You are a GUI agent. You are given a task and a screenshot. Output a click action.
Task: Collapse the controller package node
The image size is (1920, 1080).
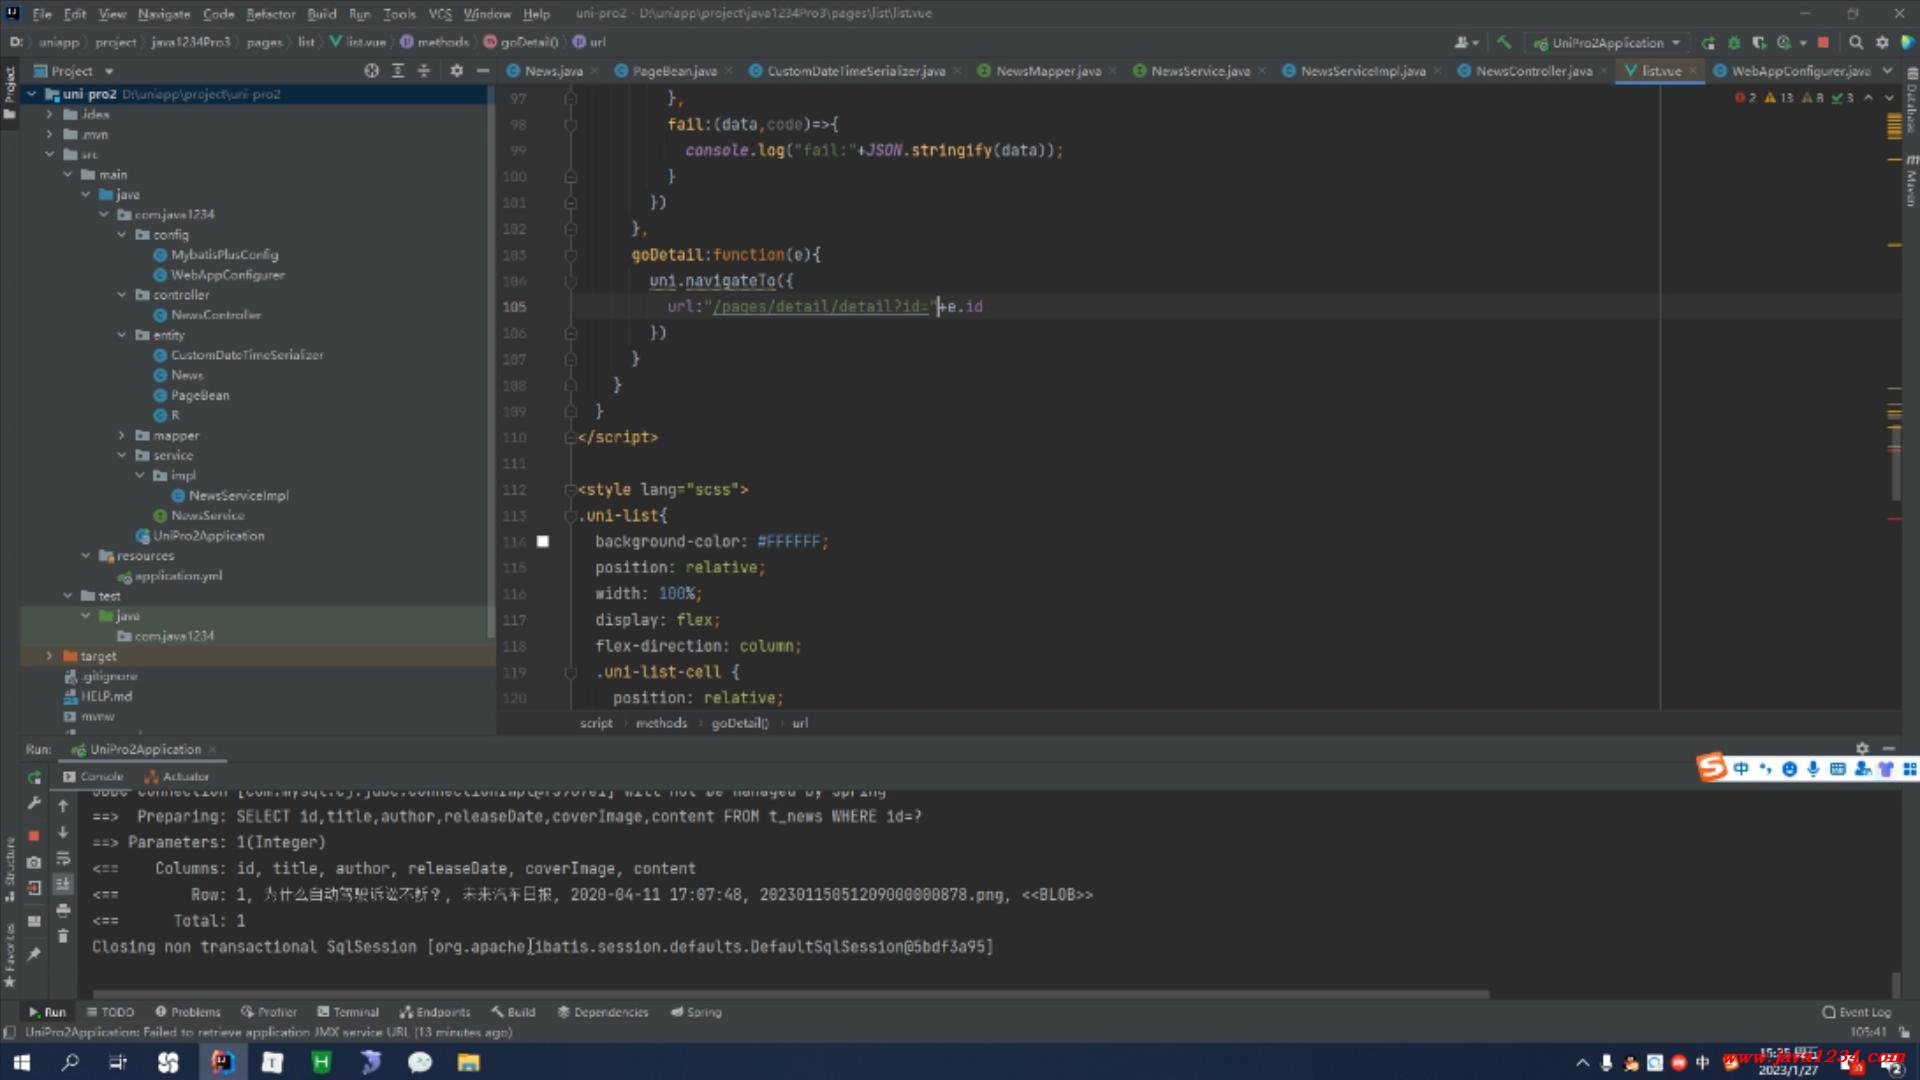pos(122,295)
